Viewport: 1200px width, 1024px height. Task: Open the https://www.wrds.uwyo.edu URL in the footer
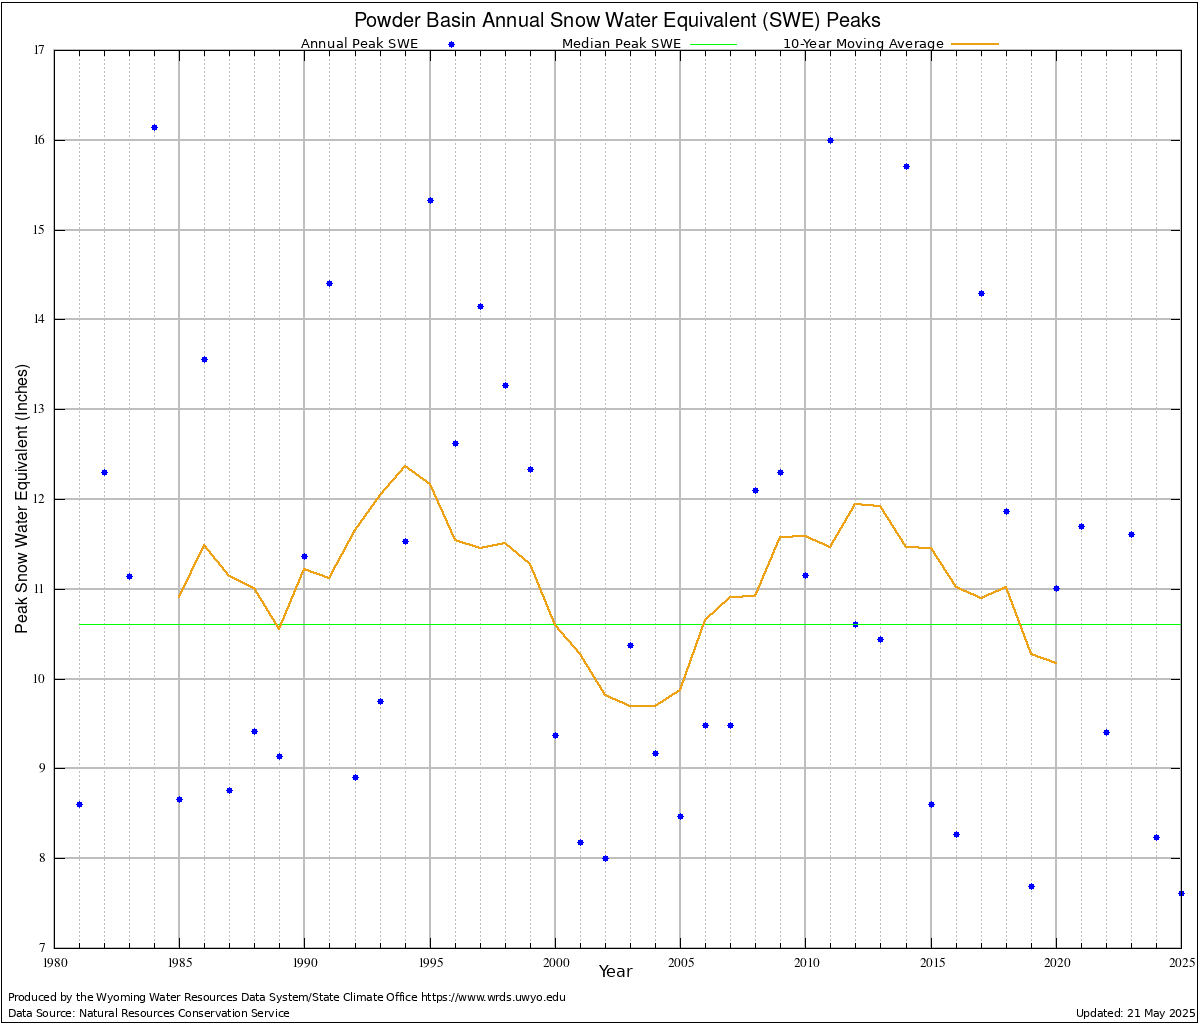point(493,997)
